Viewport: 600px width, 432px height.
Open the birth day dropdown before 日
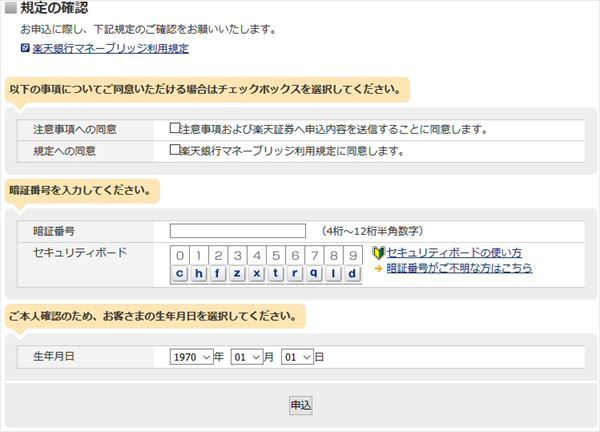297,357
